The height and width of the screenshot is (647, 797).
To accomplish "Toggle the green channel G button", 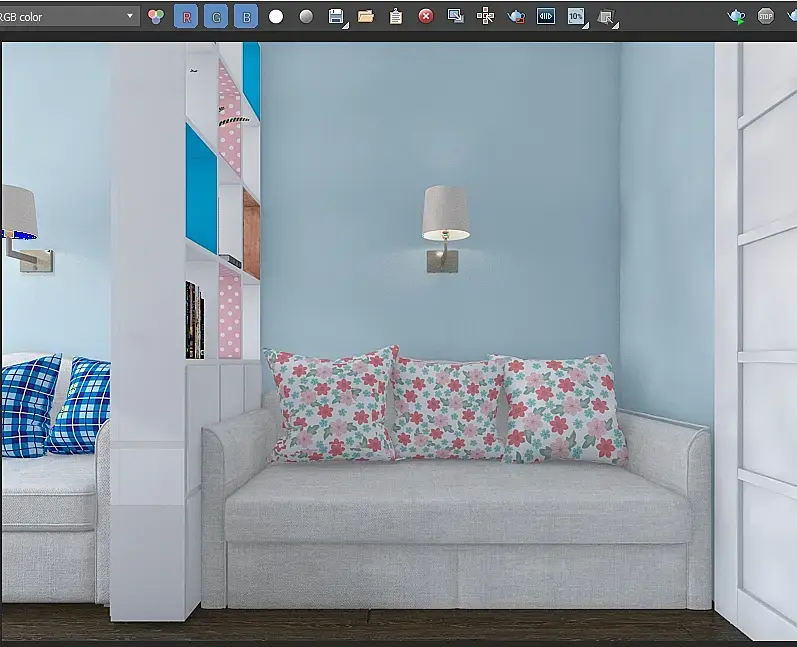I will tap(216, 17).
